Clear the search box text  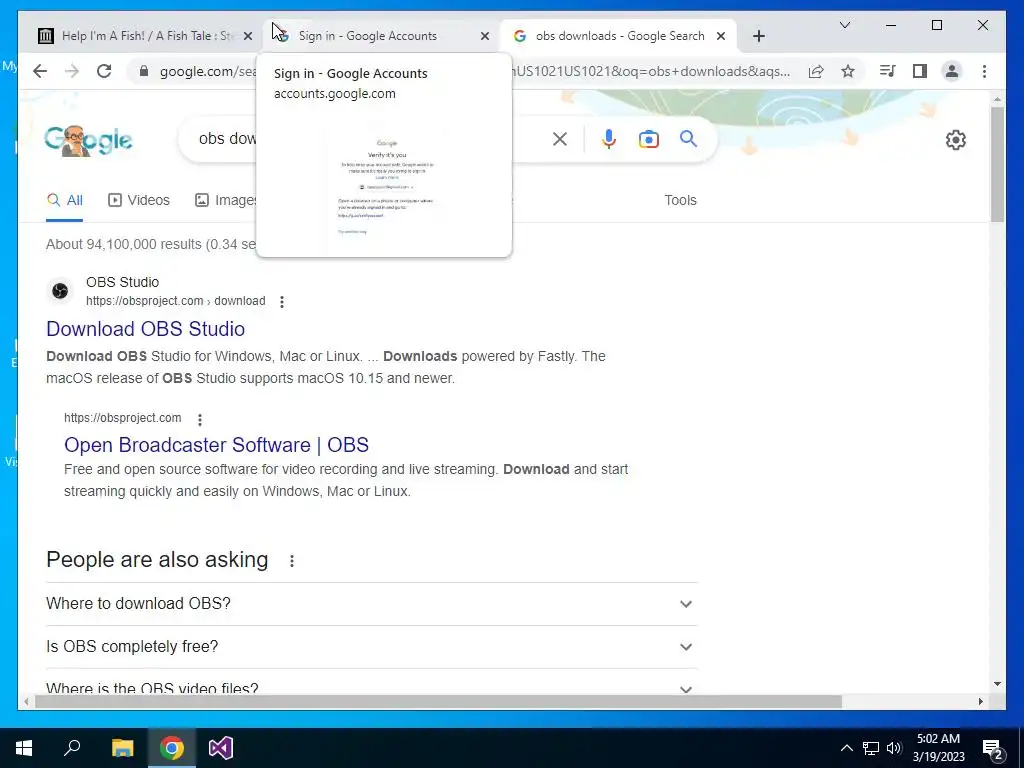pos(560,138)
